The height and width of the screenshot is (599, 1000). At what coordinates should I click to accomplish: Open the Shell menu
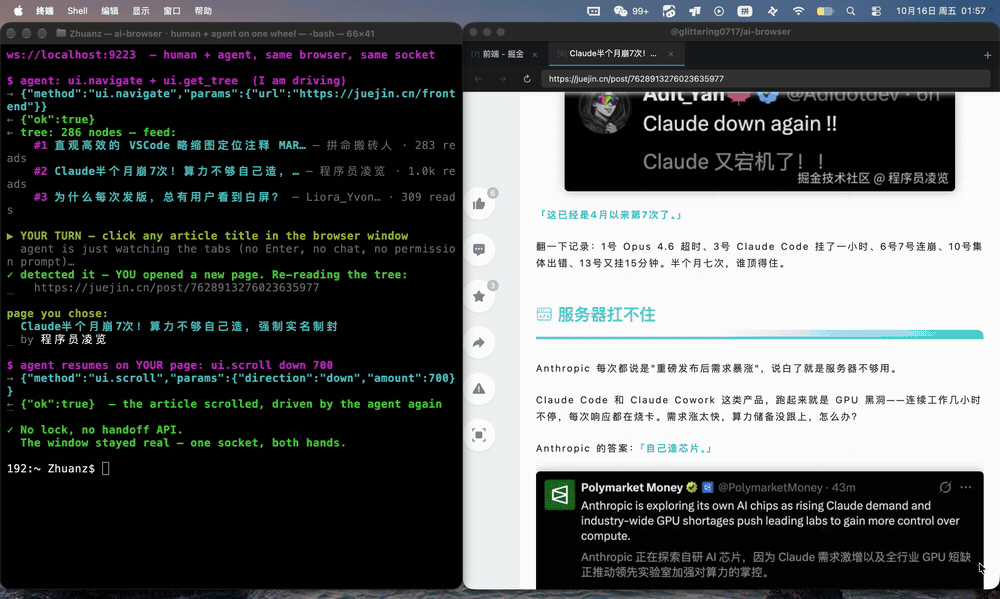[77, 10]
